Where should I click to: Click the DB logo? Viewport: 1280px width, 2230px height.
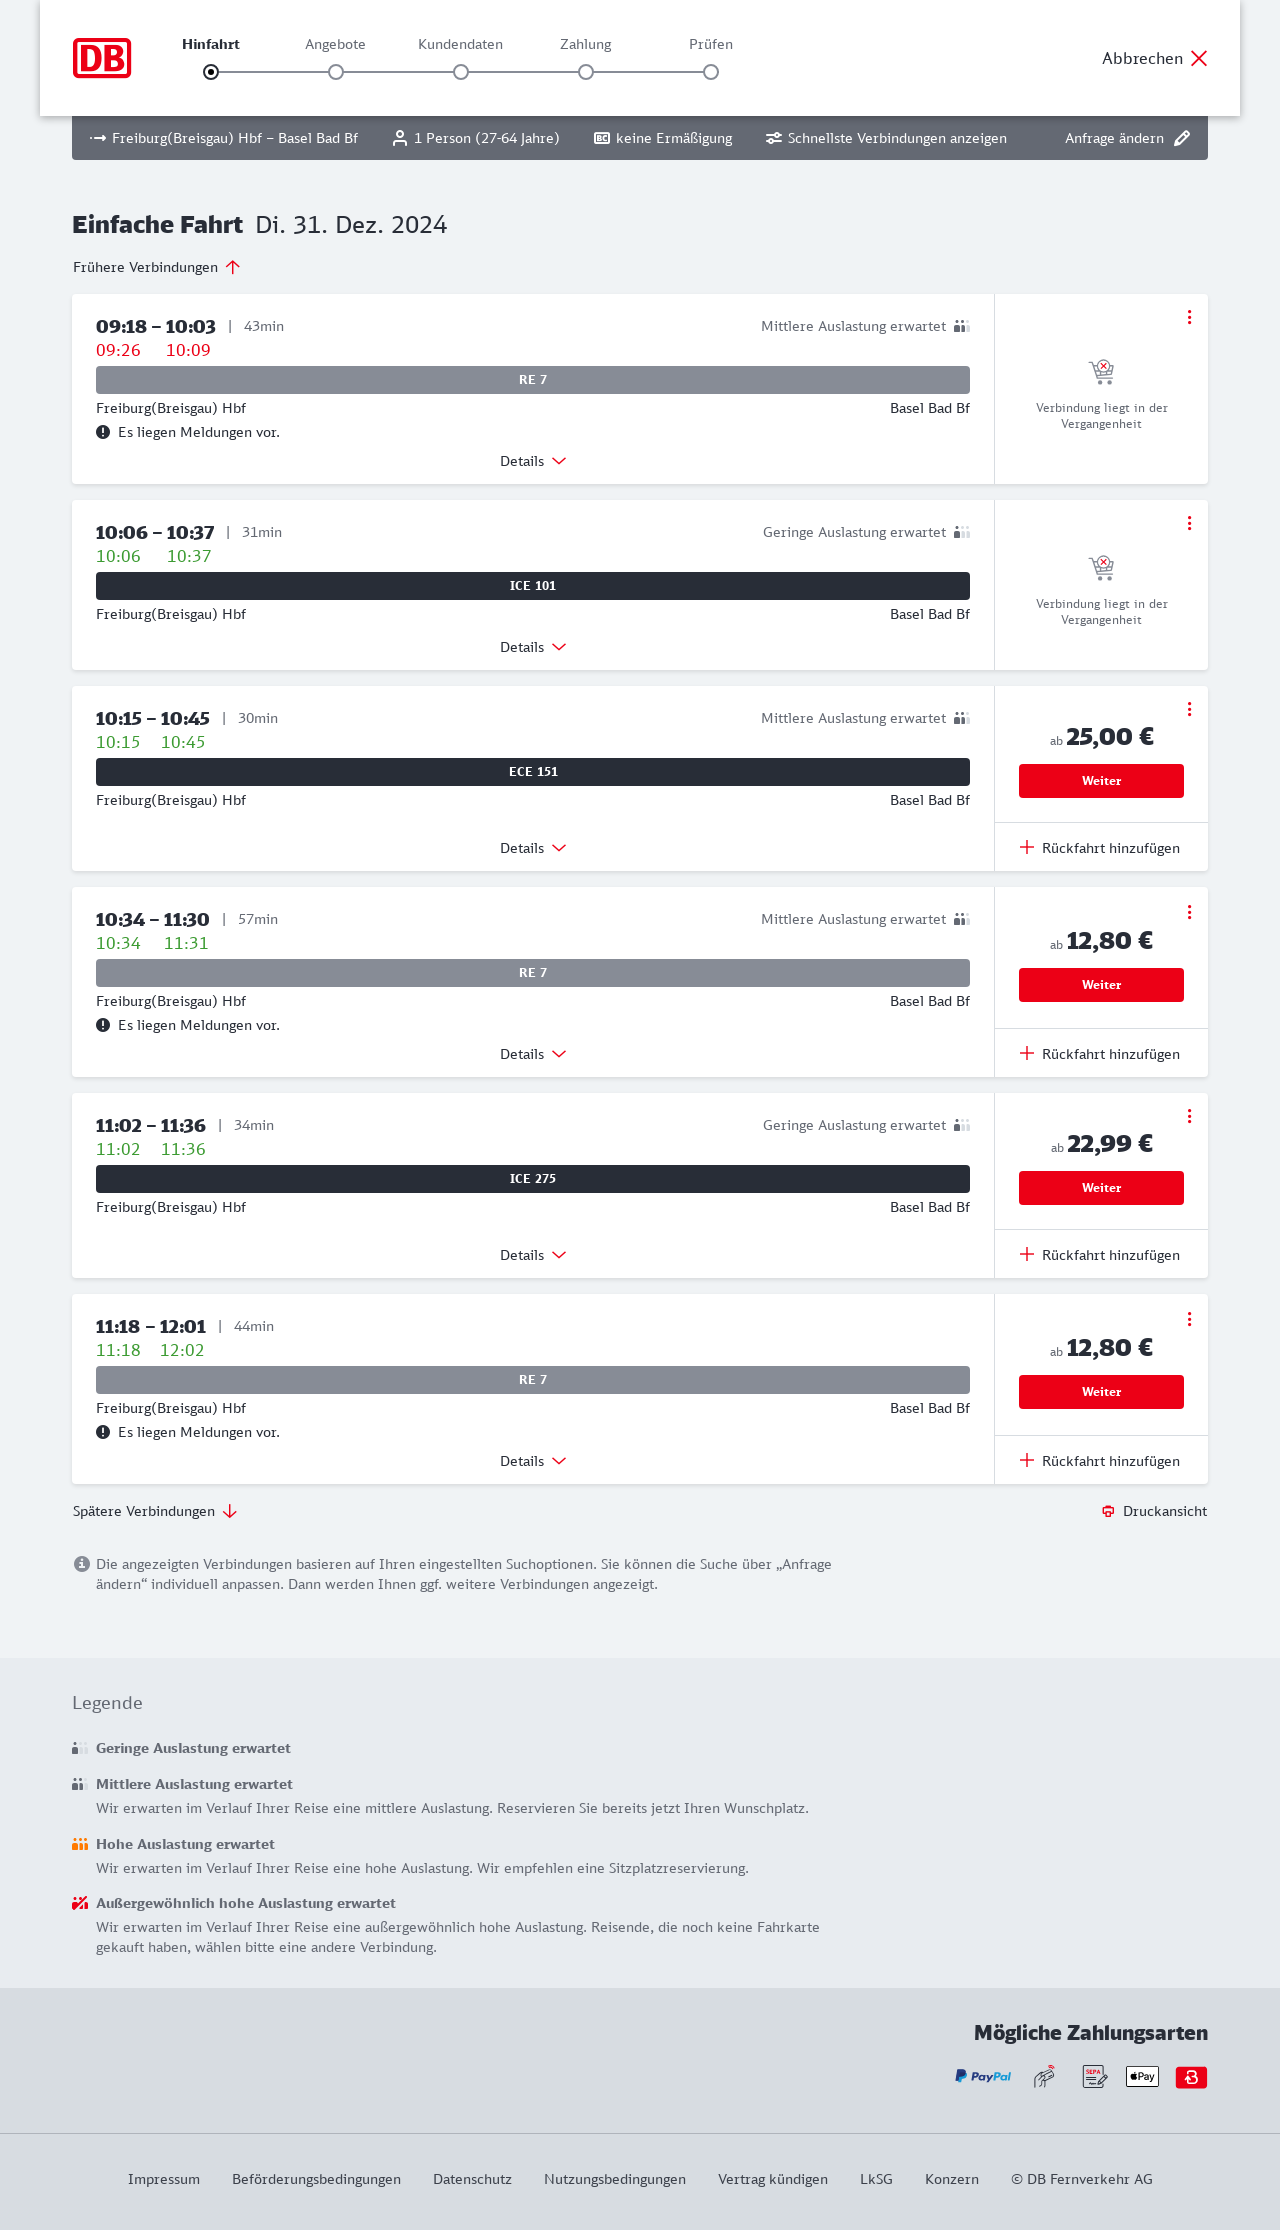102,58
